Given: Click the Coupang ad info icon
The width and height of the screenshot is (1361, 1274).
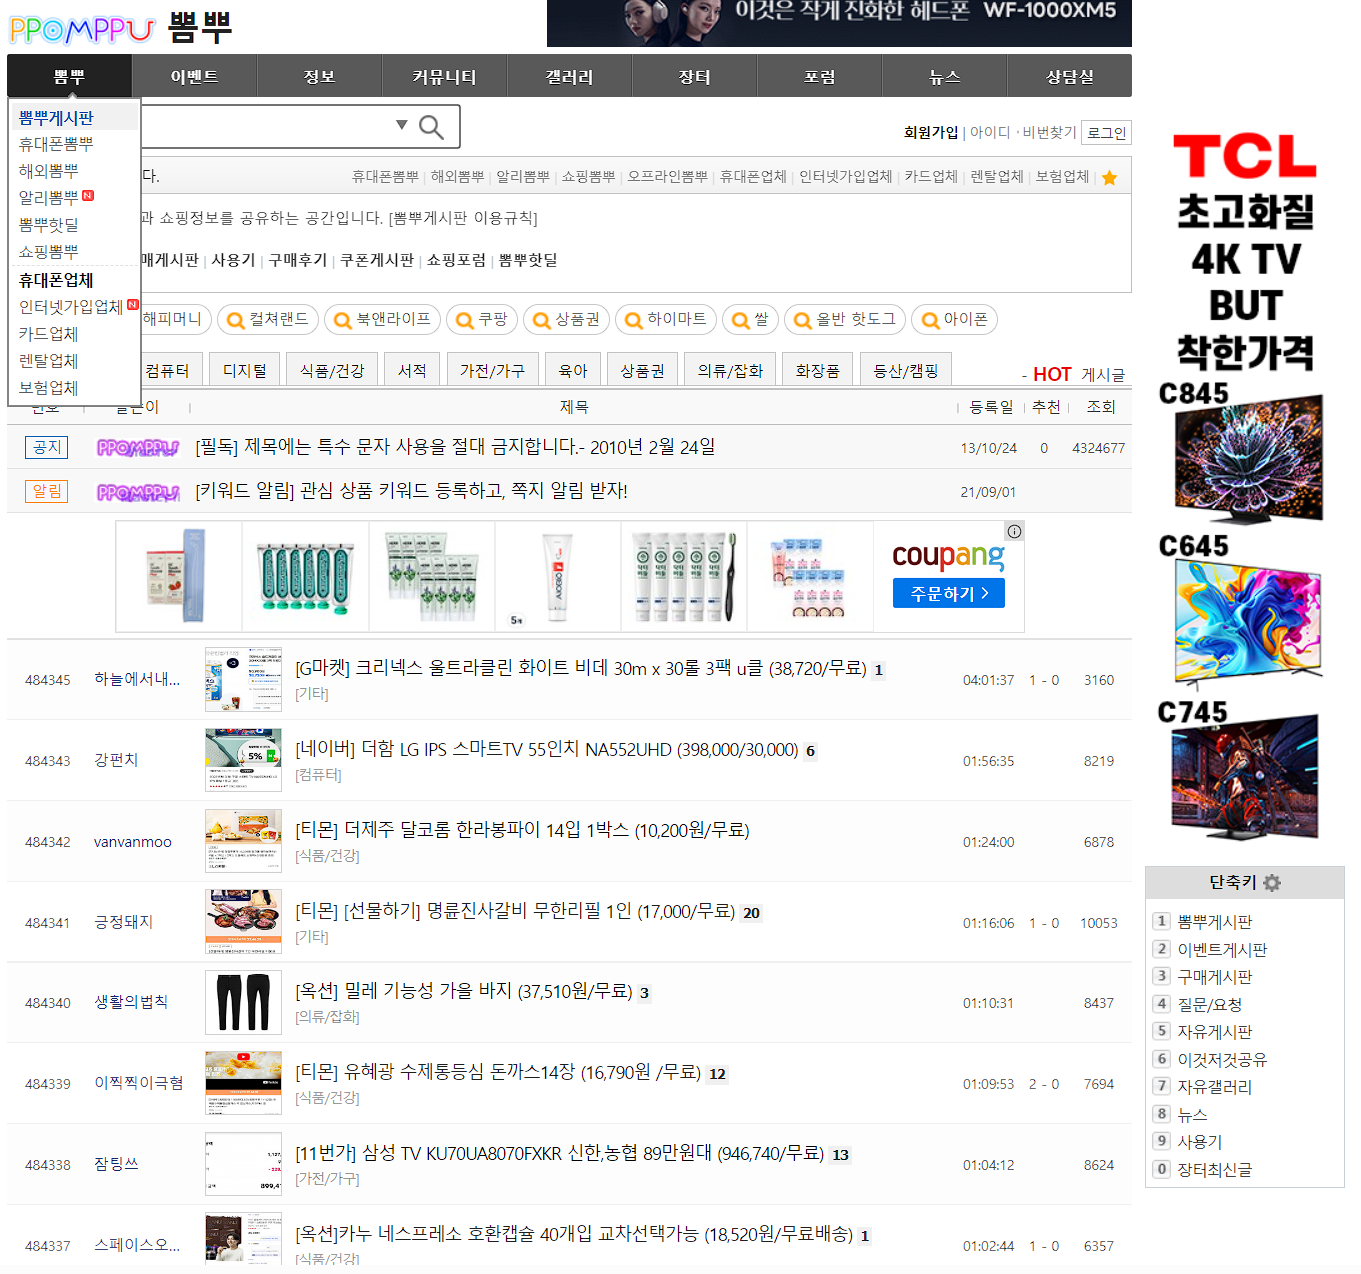Looking at the screenshot, I should coord(1014,531).
